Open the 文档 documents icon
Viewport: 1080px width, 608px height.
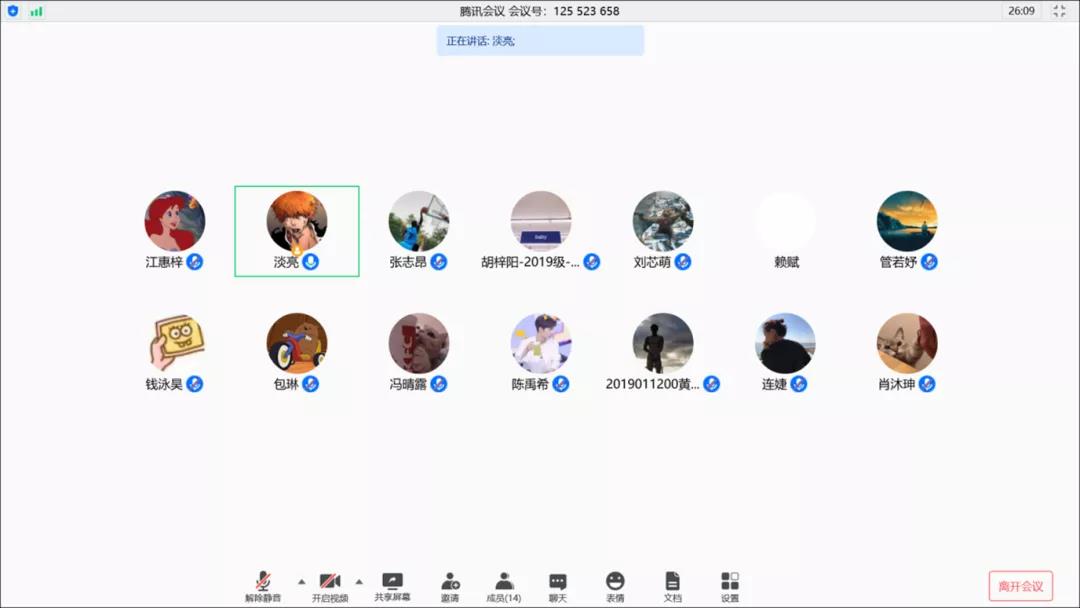[x=672, y=581]
